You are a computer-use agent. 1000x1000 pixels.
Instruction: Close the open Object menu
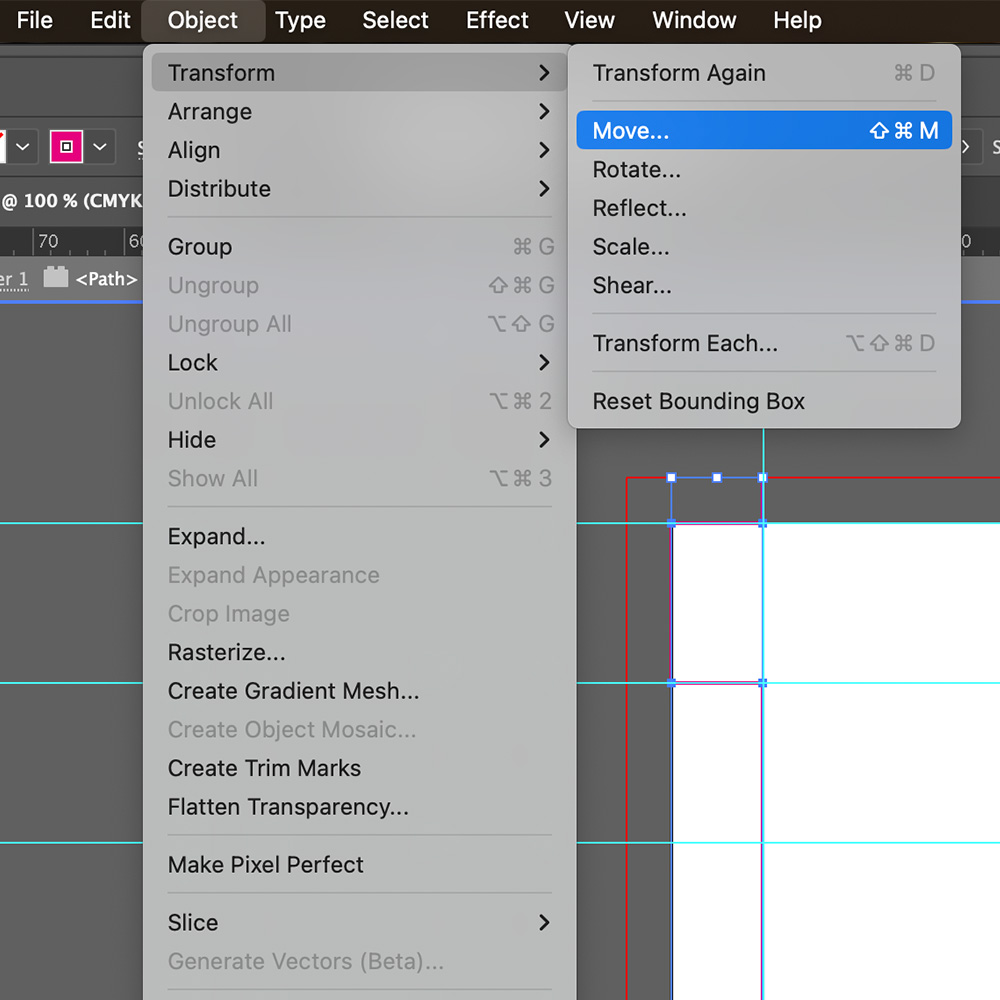[x=203, y=20]
